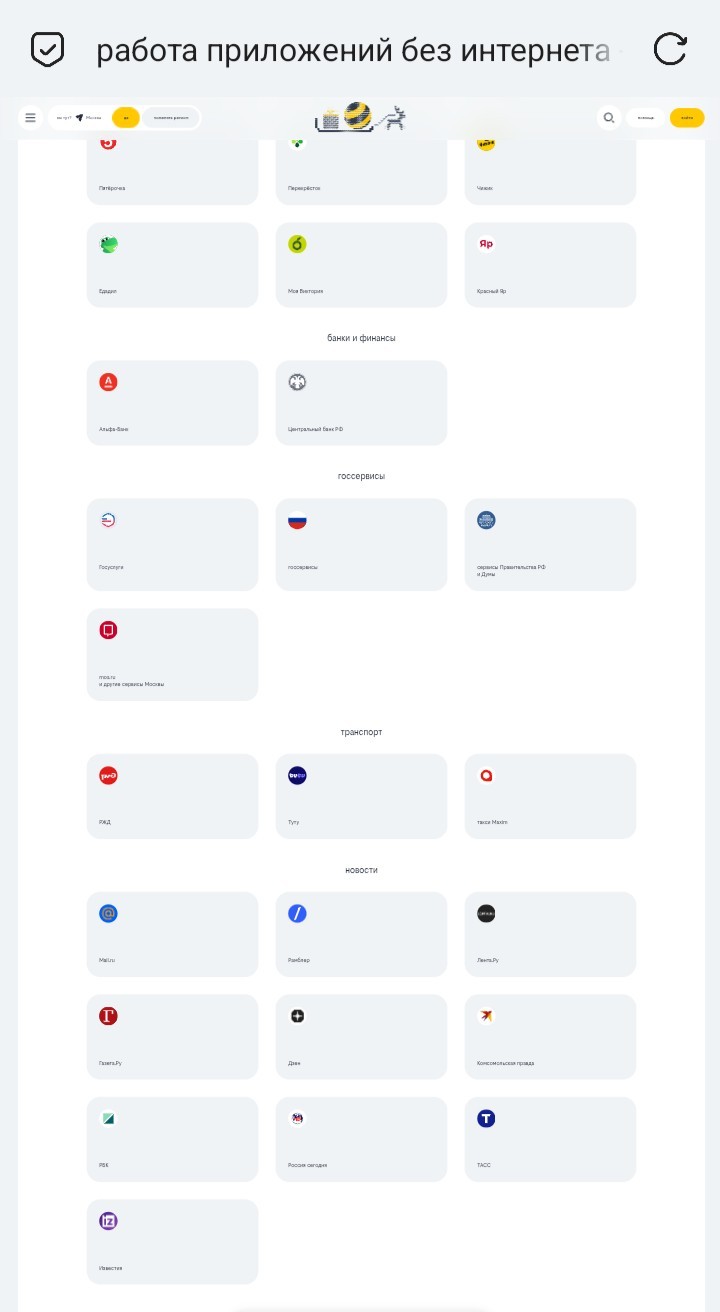Open the hamburger menu in site header
Viewport: 720px width, 1312px height.
click(31, 118)
